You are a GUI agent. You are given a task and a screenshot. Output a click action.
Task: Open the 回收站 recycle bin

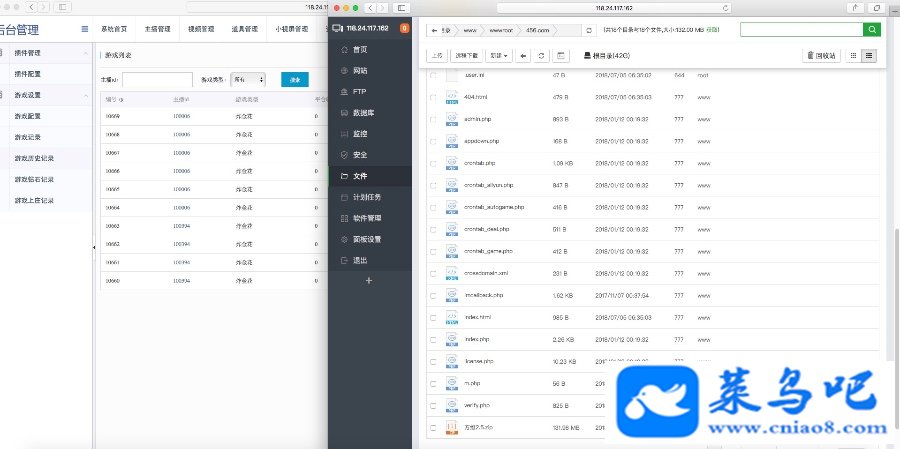click(x=821, y=56)
